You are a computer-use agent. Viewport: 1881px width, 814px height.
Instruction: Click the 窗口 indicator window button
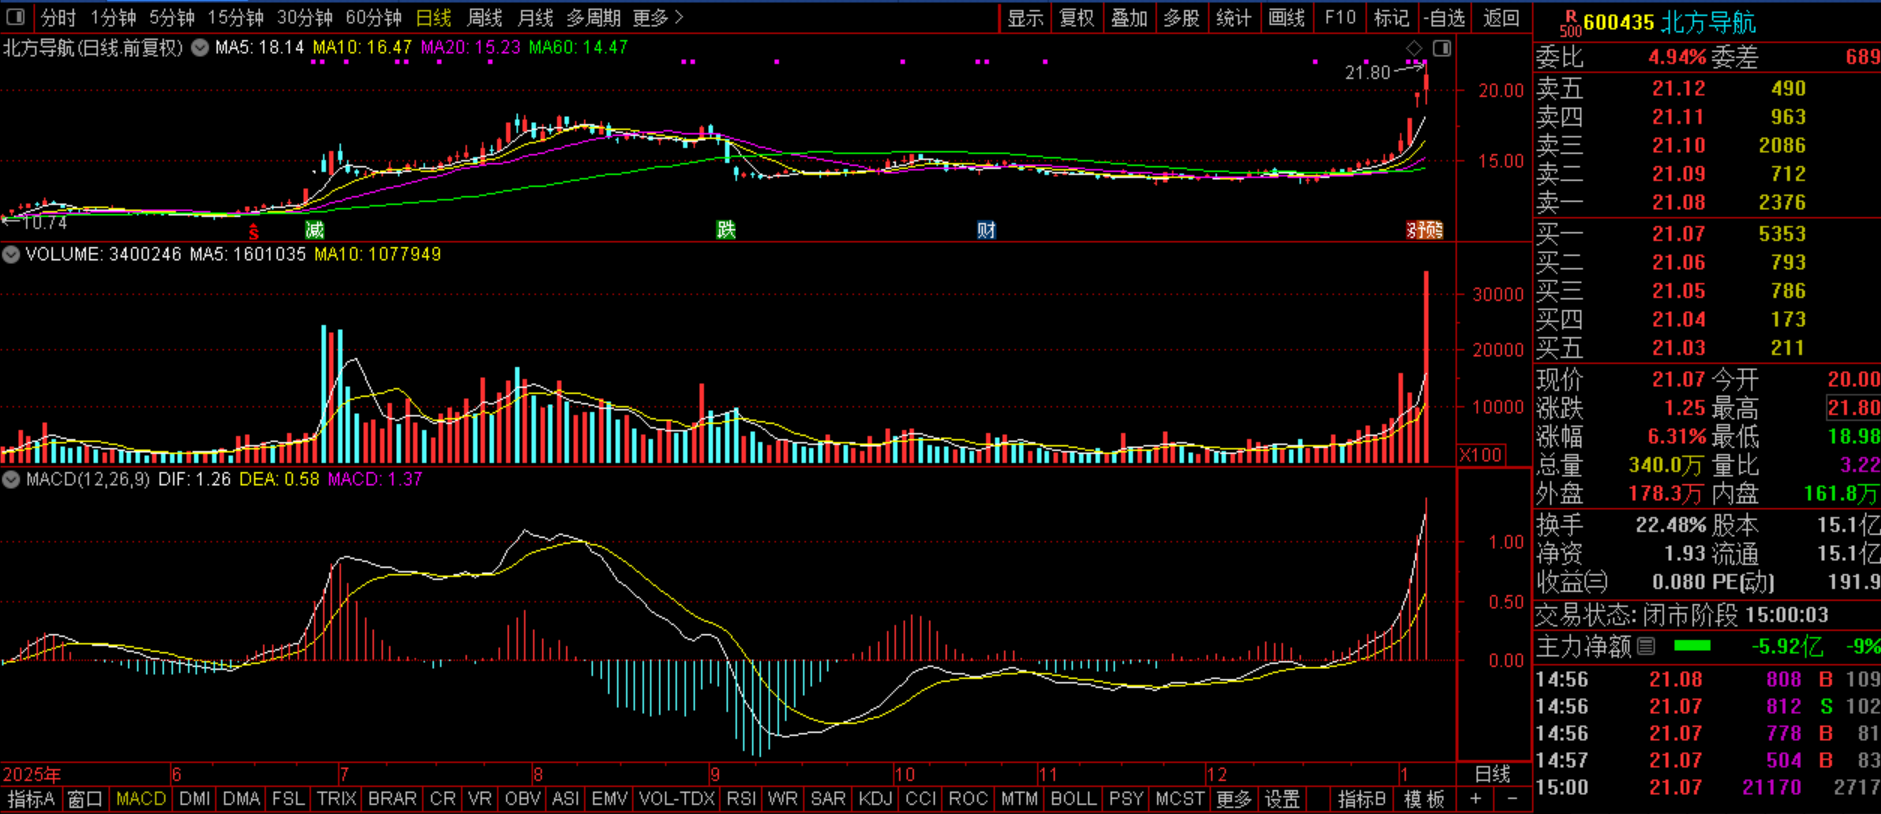tap(85, 799)
